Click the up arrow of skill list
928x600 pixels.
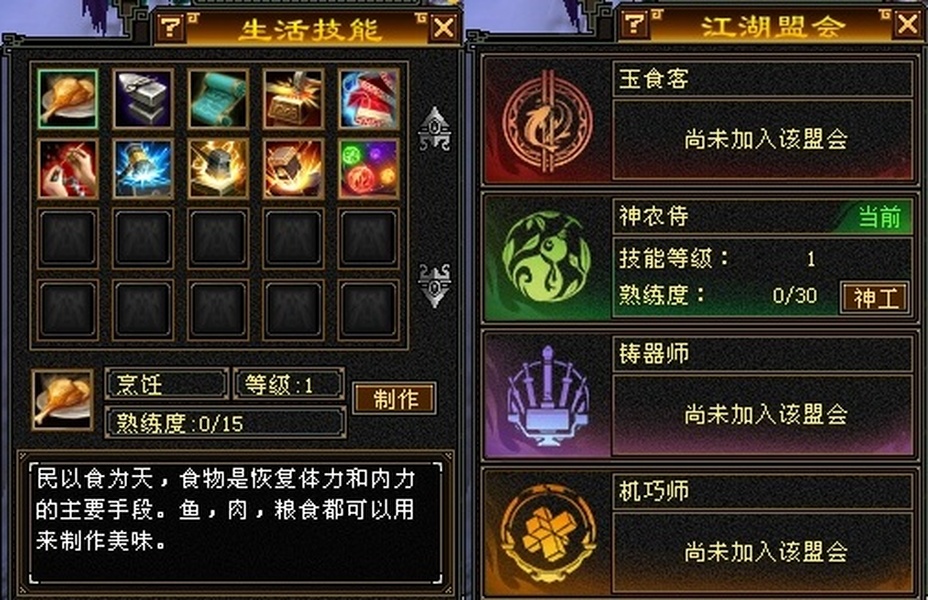[434, 129]
